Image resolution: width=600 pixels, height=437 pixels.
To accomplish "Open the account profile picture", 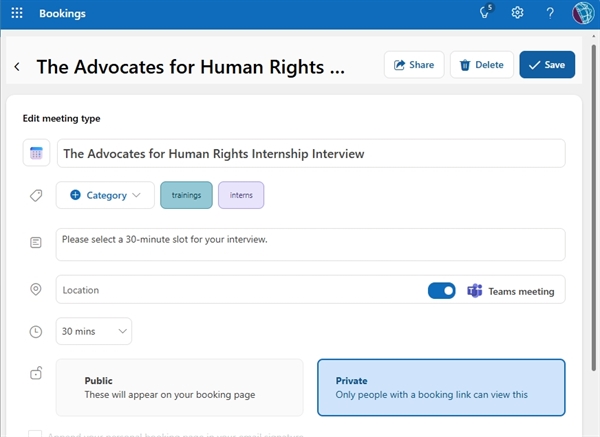I will pyautogui.click(x=583, y=13).
